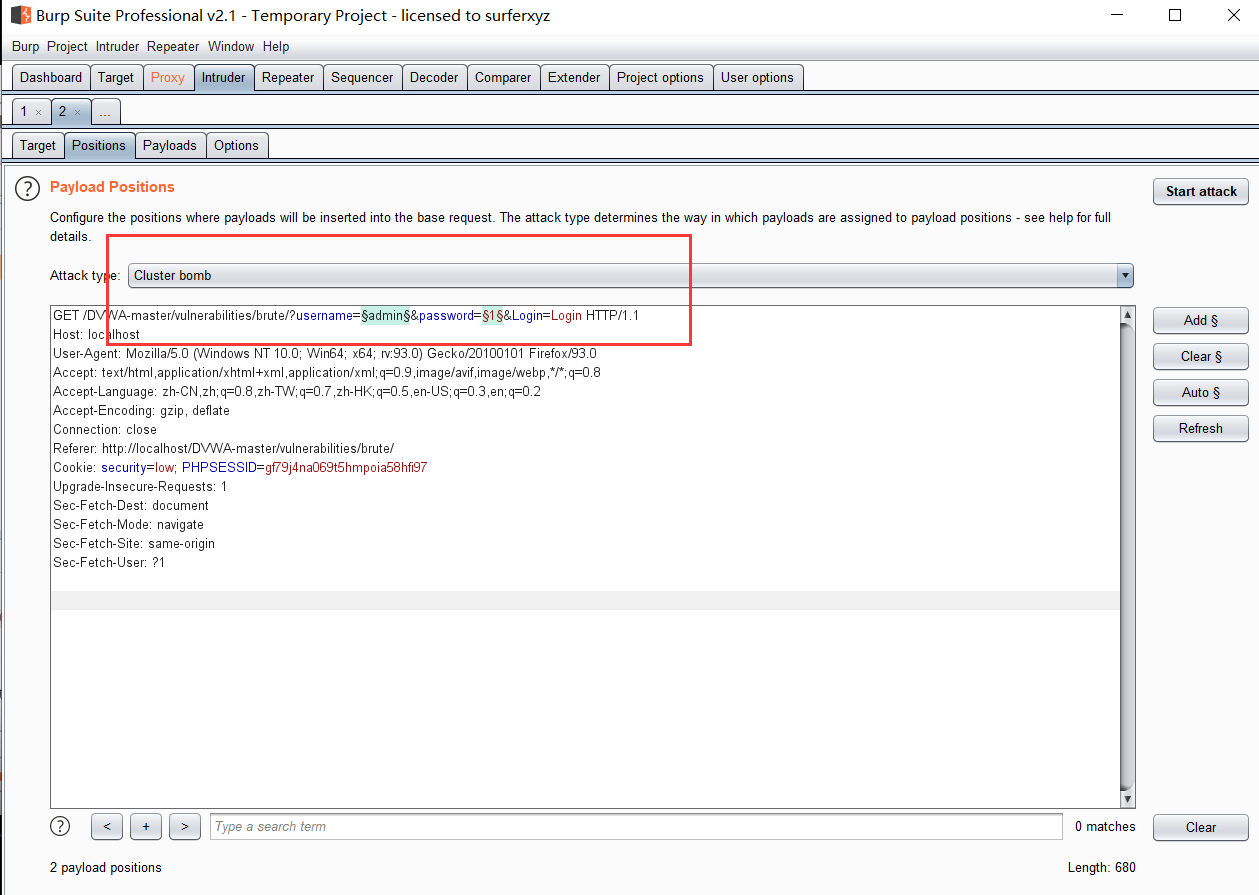This screenshot has height=895, width=1259.
Task: Click the §admin§ payload marker
Action: tap(386, 316)
